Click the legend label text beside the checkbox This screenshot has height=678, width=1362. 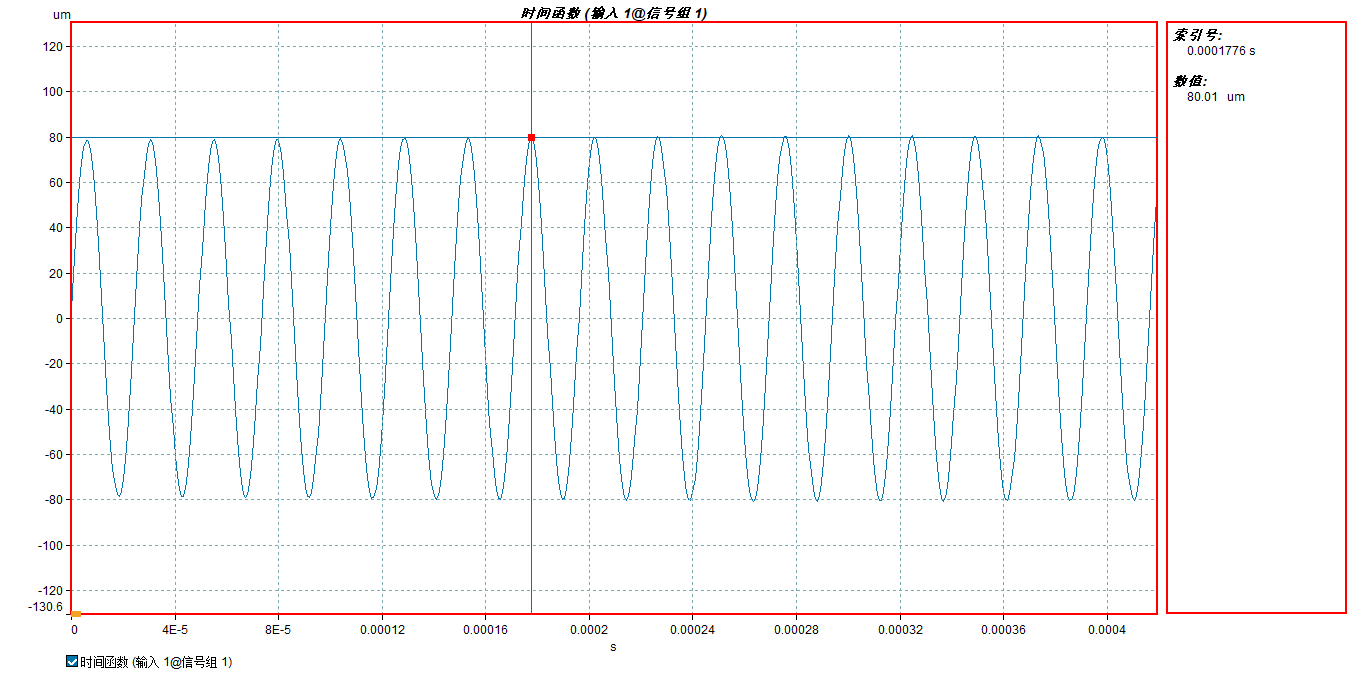156,662
